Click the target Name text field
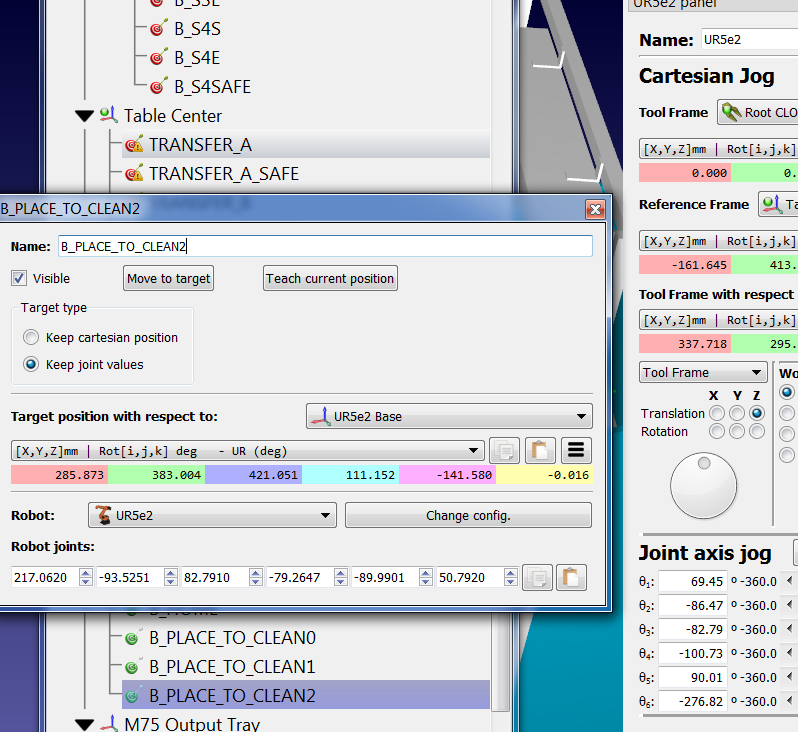The image size is (798, 732). click(x=324, y=246)
